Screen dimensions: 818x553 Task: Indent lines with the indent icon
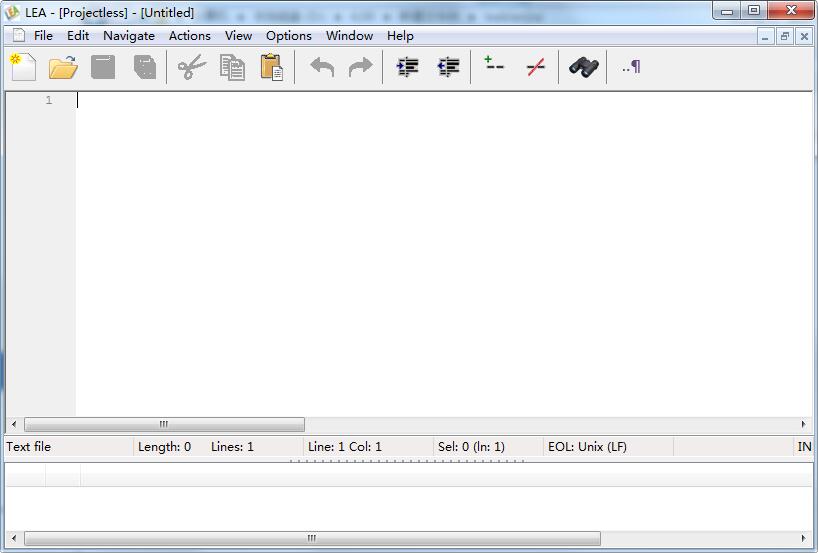(x=407, y=67)
